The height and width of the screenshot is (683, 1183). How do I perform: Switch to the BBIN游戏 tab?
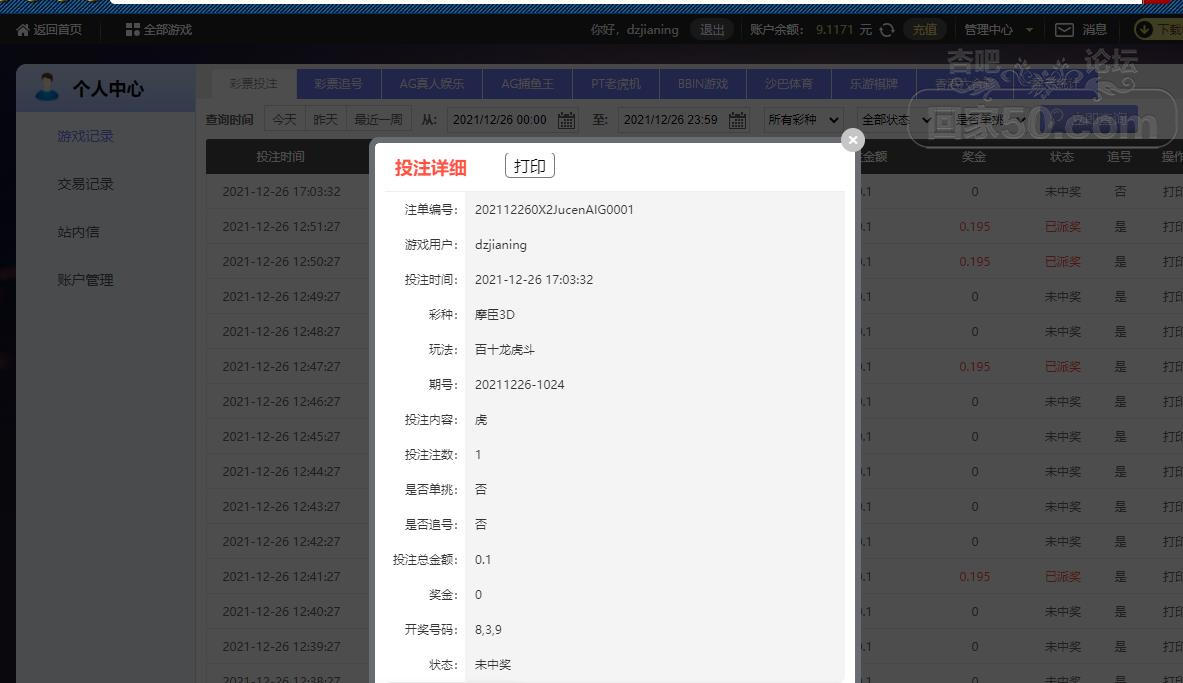[702, 83]
